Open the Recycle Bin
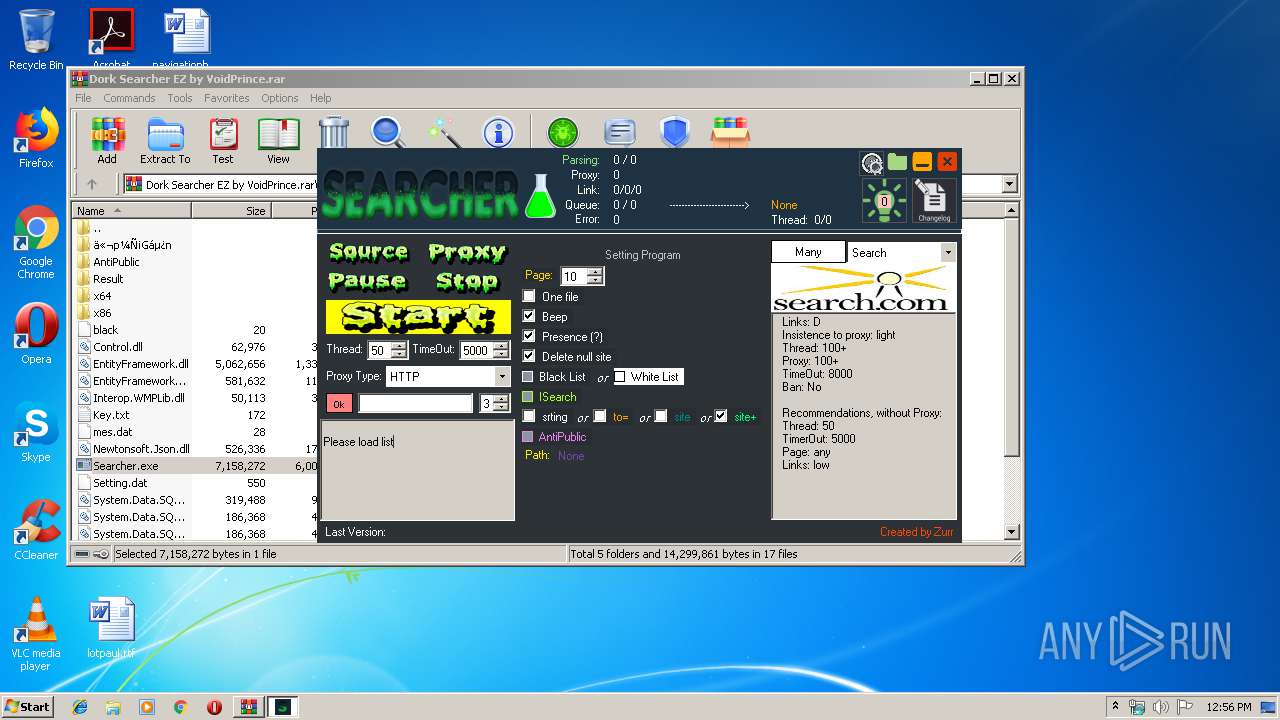Image resolution: width=1280 pixels, height=720 pixels. point(36,40)
